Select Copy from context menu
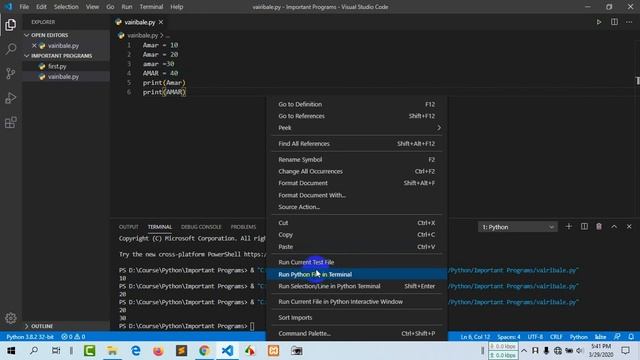640x360 pixels. coord(357,235)
